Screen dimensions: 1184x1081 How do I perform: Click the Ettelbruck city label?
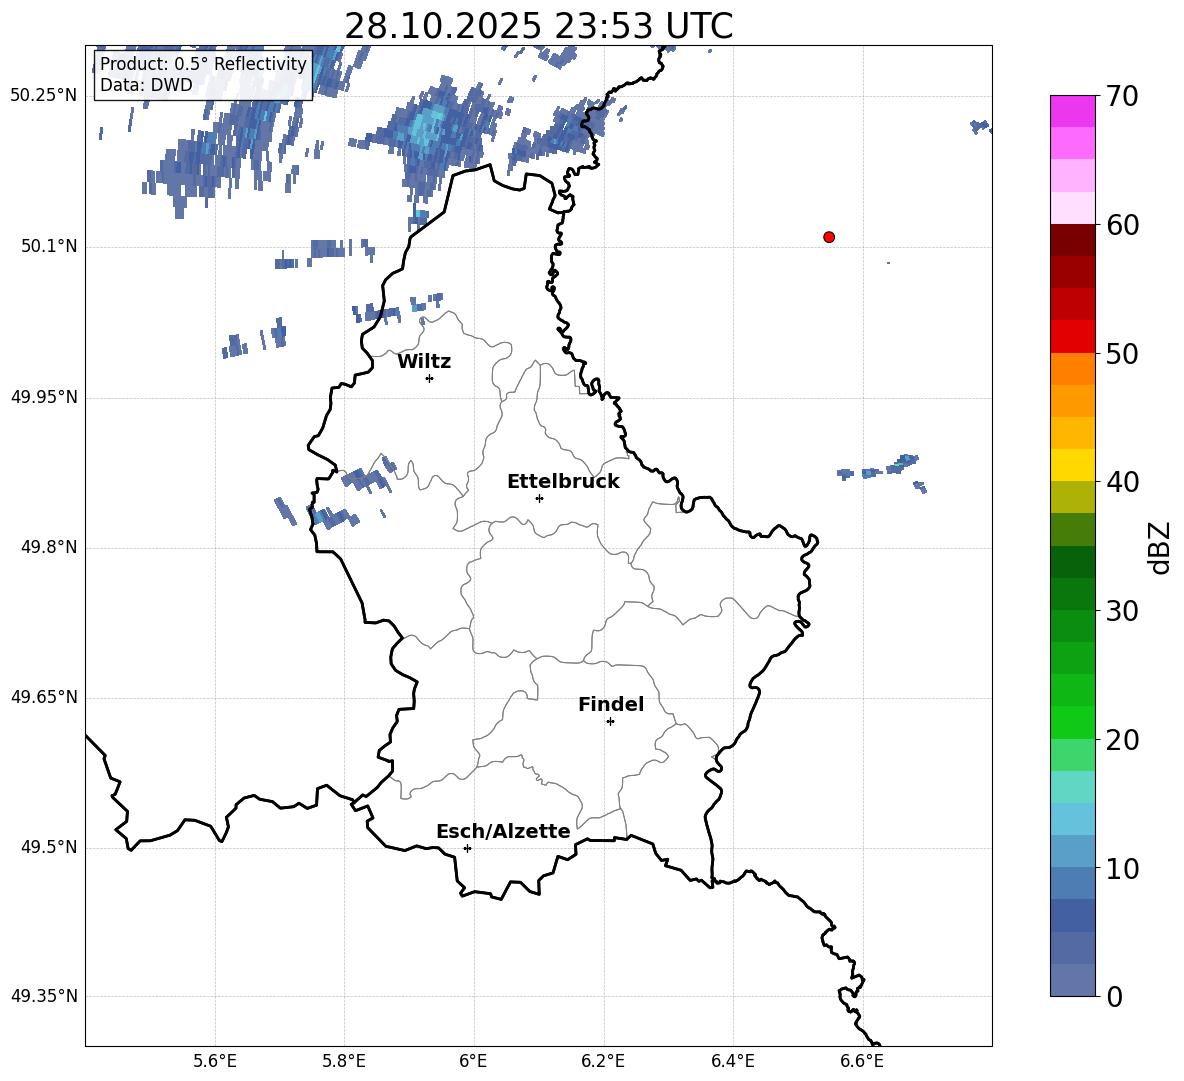click(x=563, y=482)
